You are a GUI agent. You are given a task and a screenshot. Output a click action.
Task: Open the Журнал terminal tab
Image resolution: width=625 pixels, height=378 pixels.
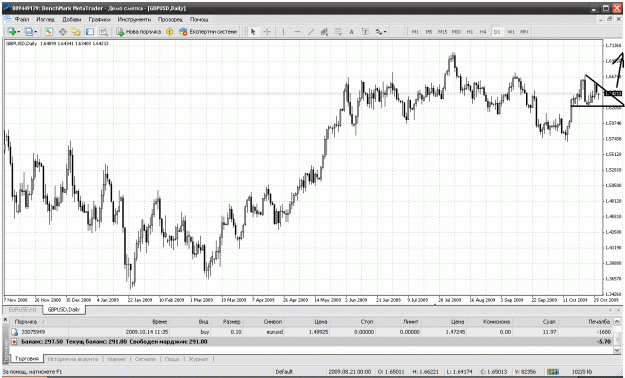tap(198, 359)
